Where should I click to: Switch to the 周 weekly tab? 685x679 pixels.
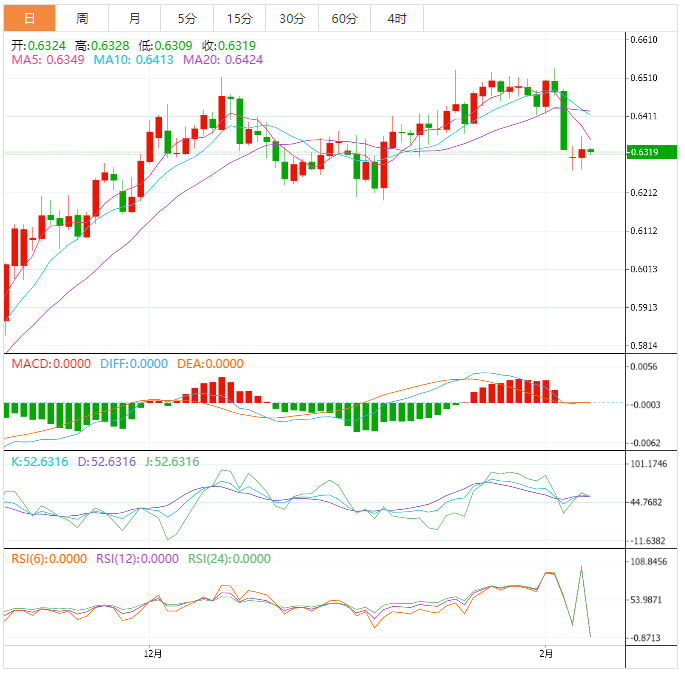[82, 18]
